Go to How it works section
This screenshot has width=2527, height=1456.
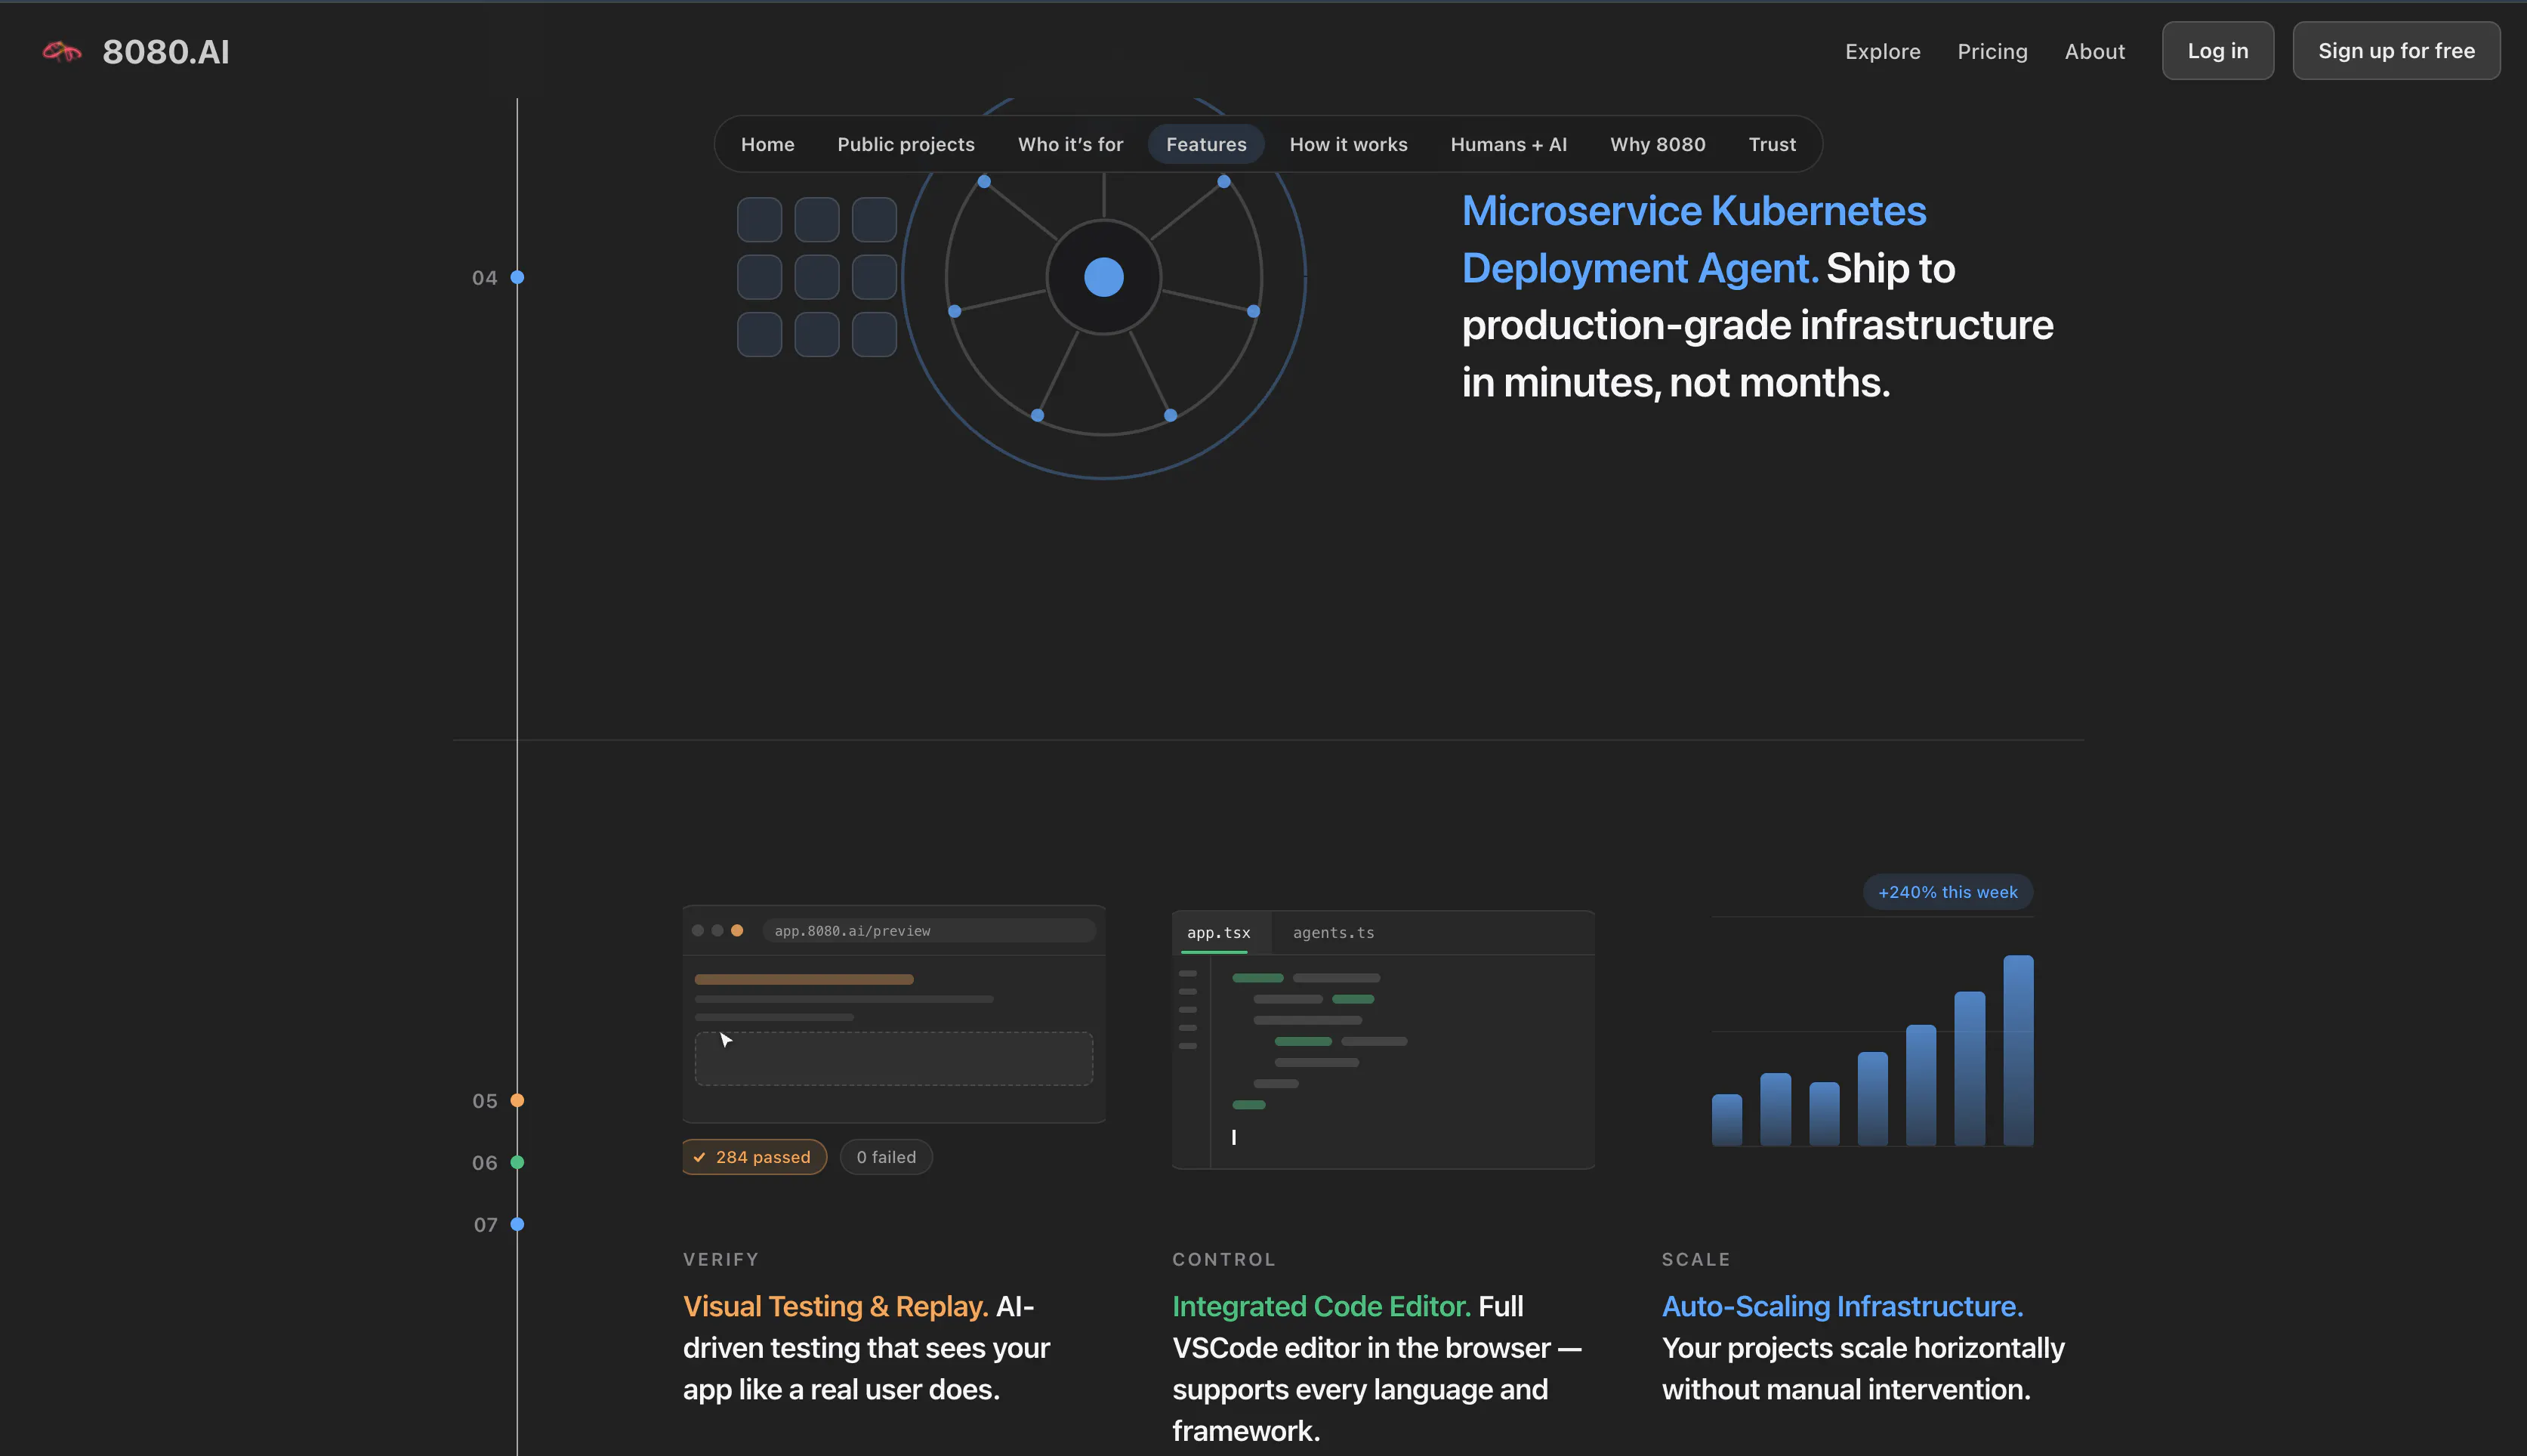pyautogui.click(x=1348, y=144)
